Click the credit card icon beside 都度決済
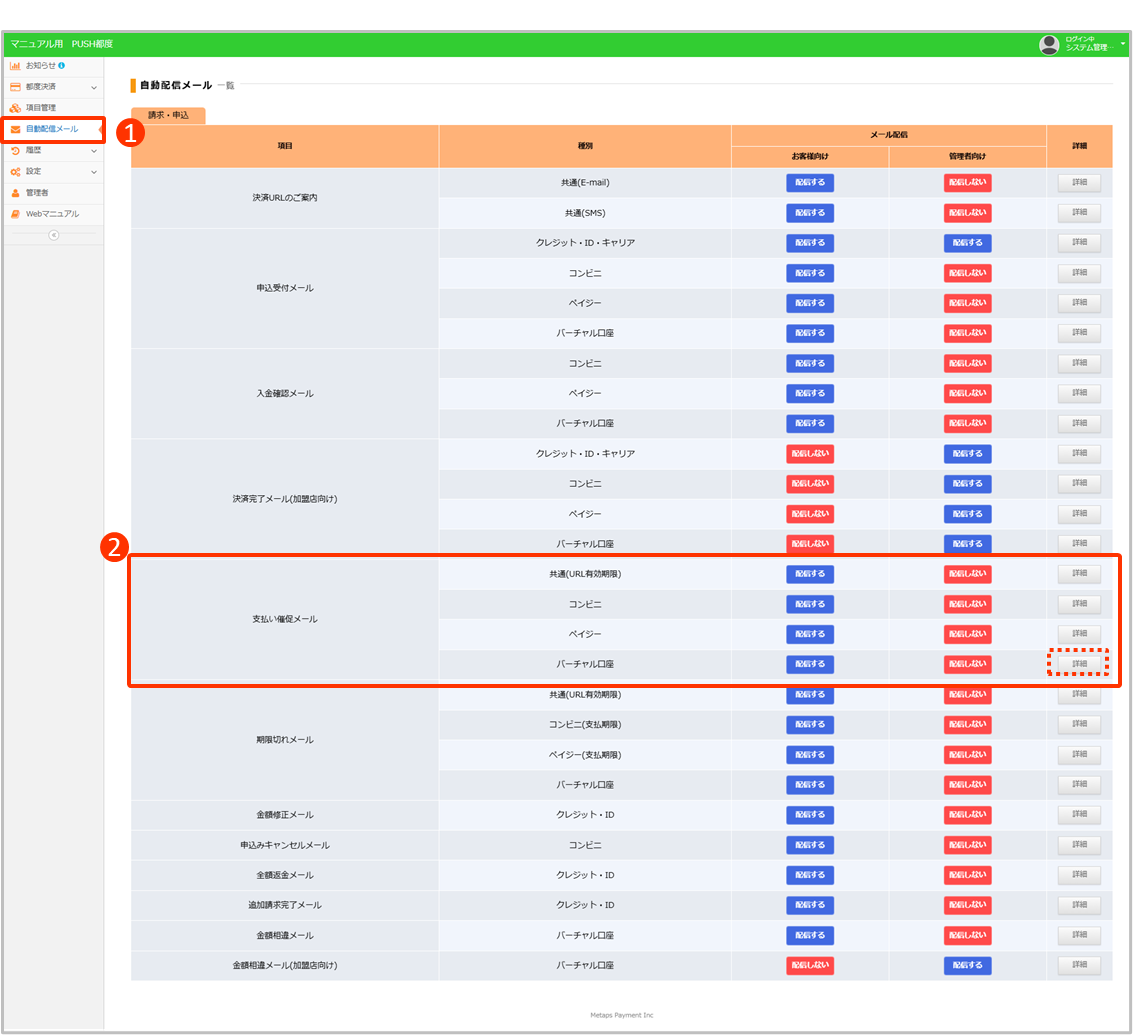This screenshot has width=1133, height=1035. [x=15, y=87]
